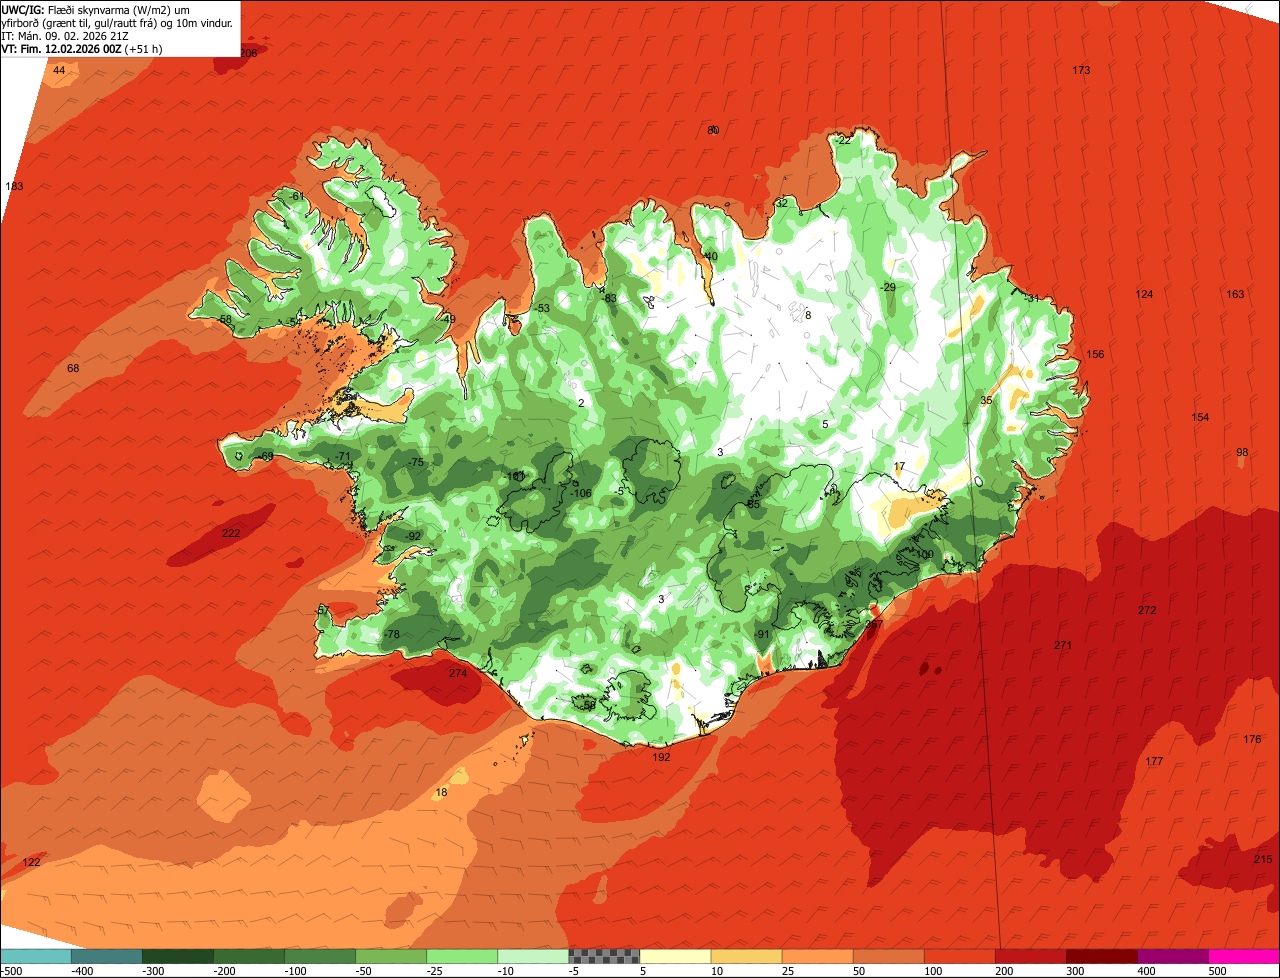1280x978 pixels.
Task: Click the map value 177
Action: (x=1154, y=761)
